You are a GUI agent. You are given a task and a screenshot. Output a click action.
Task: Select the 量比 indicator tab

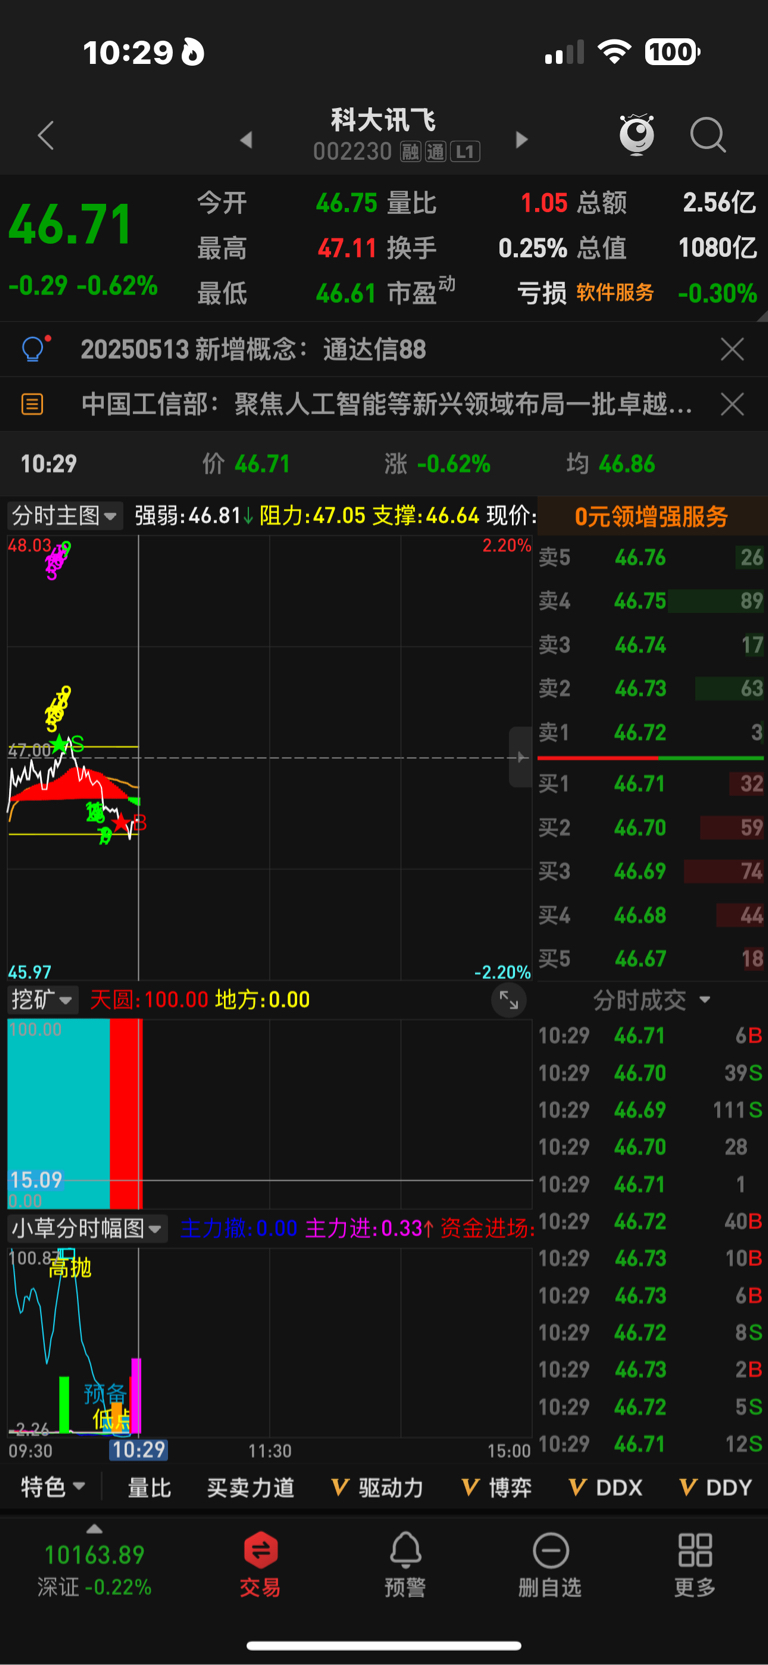(x=149, y=1488)
